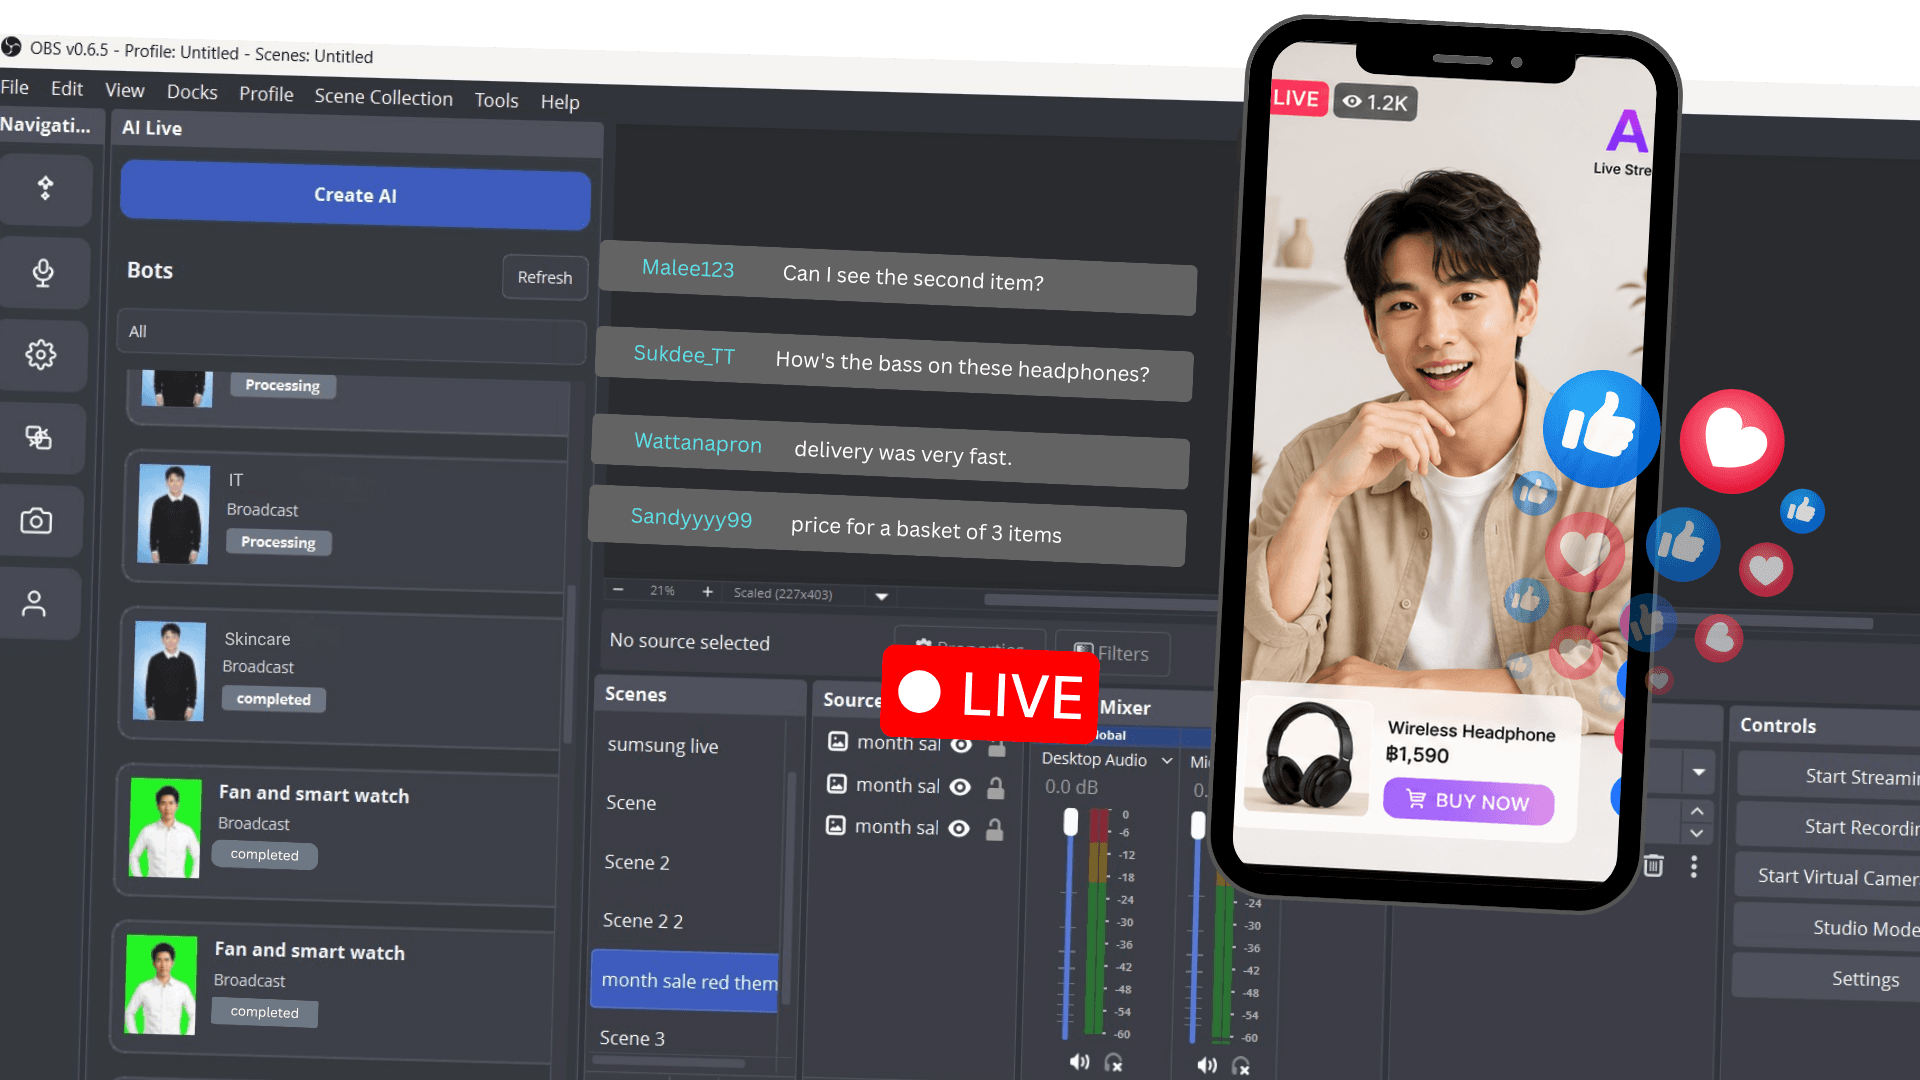The image size is (1920, 1080).
Task: Open the View menu
Action: [x=125, y=90]
